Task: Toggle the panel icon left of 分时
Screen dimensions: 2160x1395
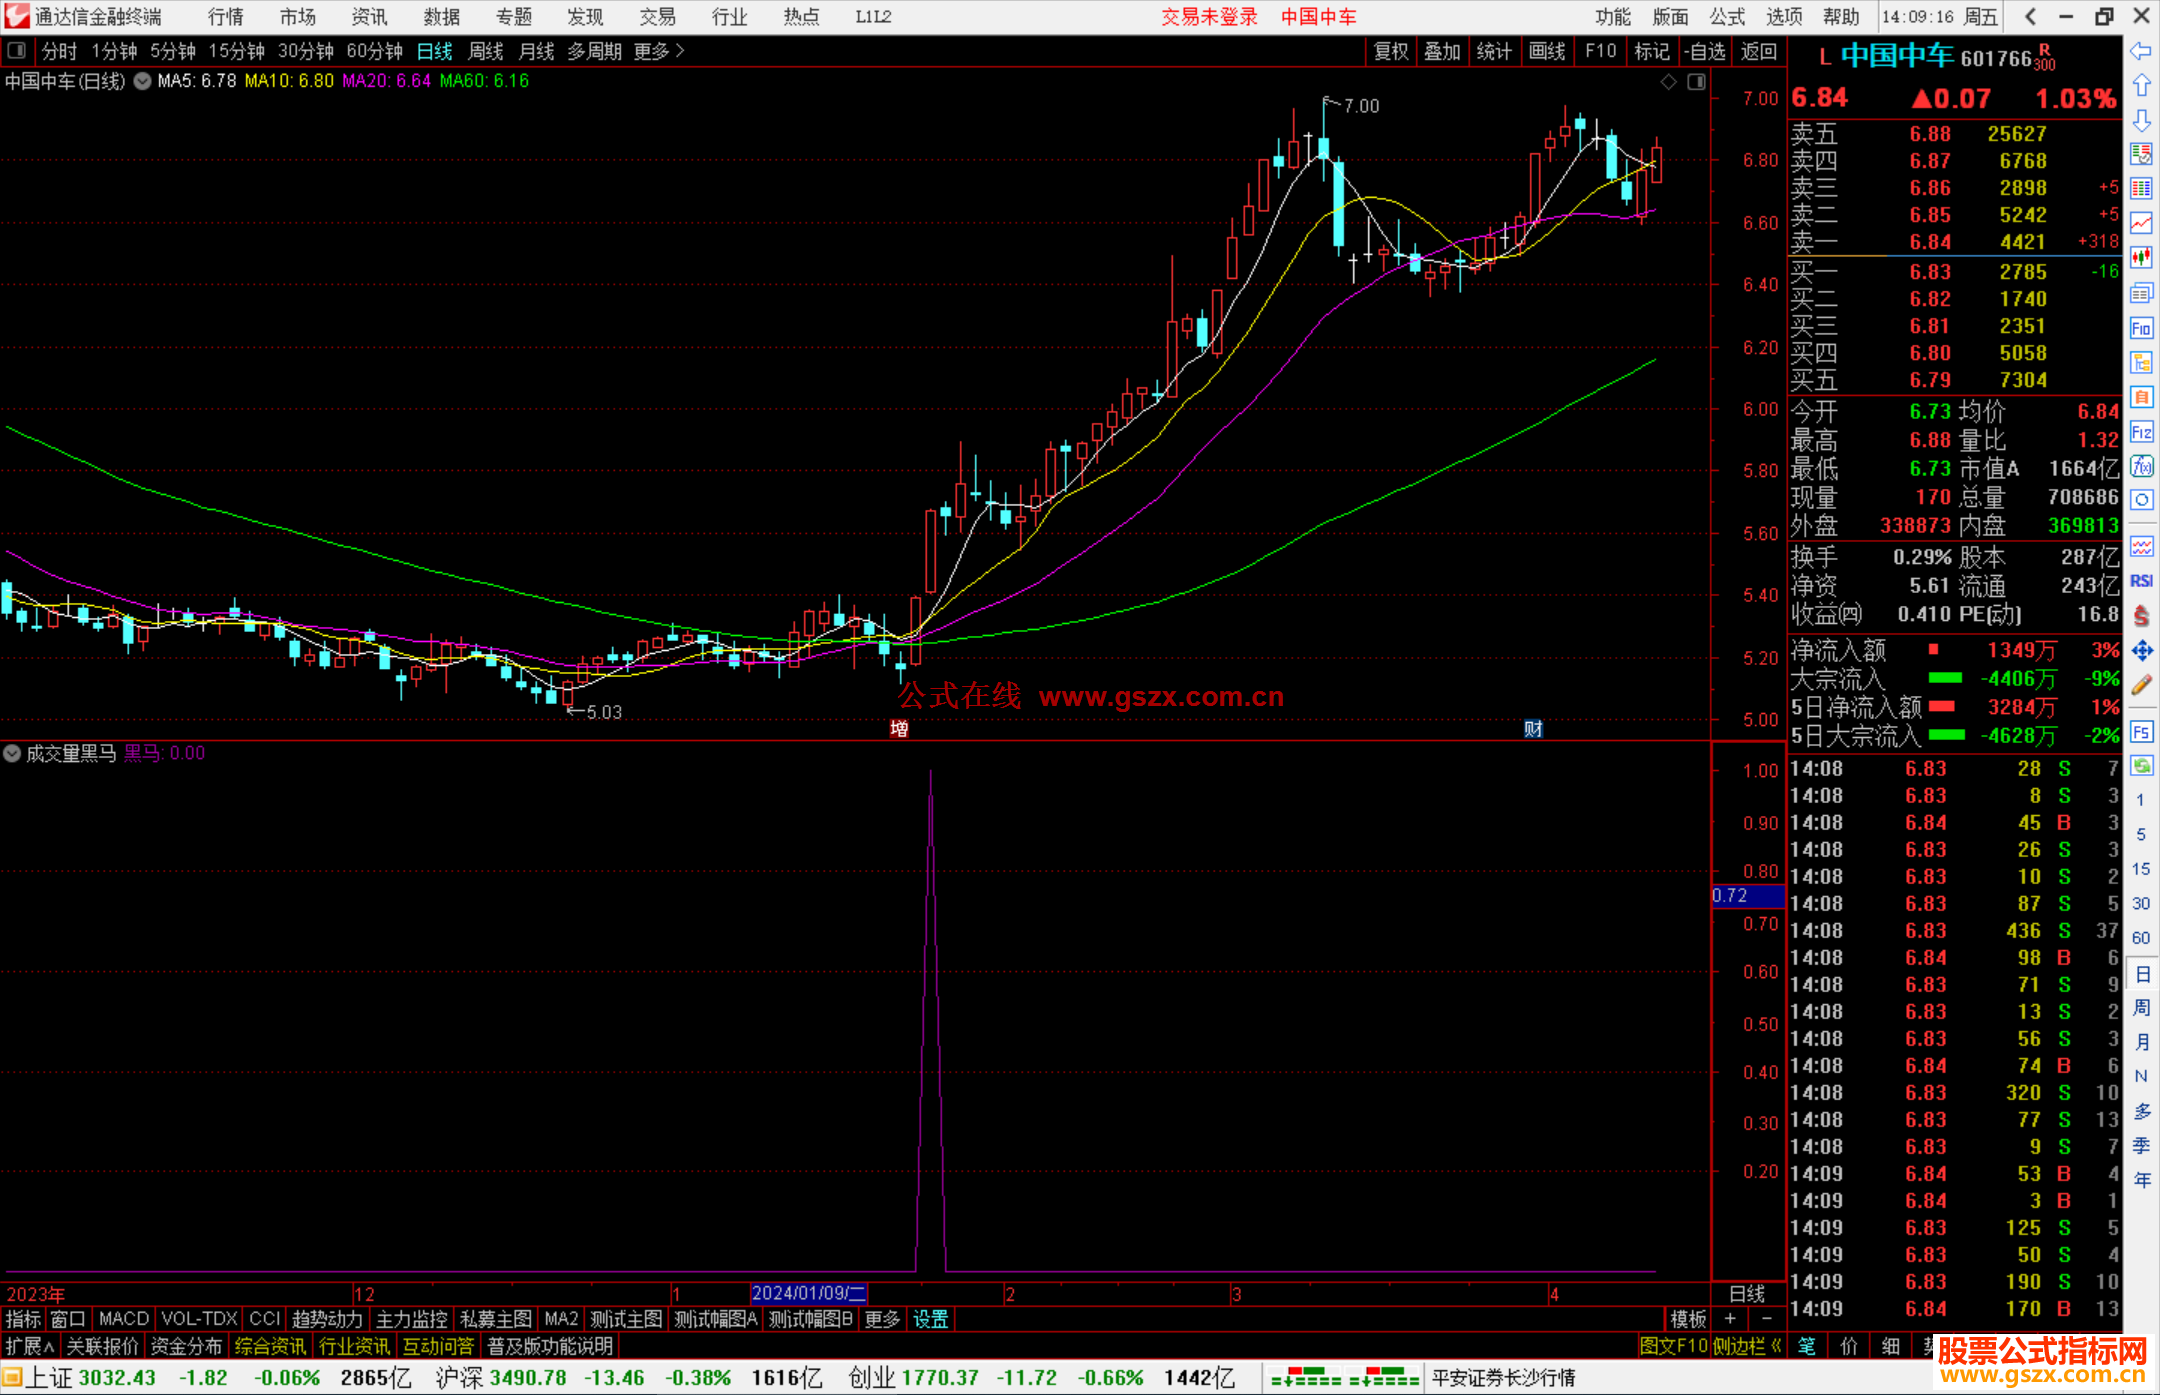Action: pyautogui.click(x=17, y=50)
